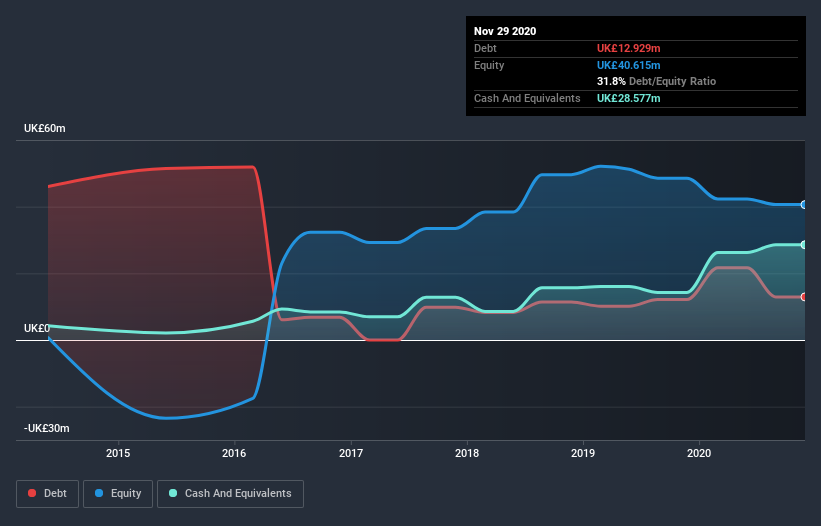821x526 pixels.
Task: Click the -UK£30m y-axis label
Action: [x=47, y=428]
